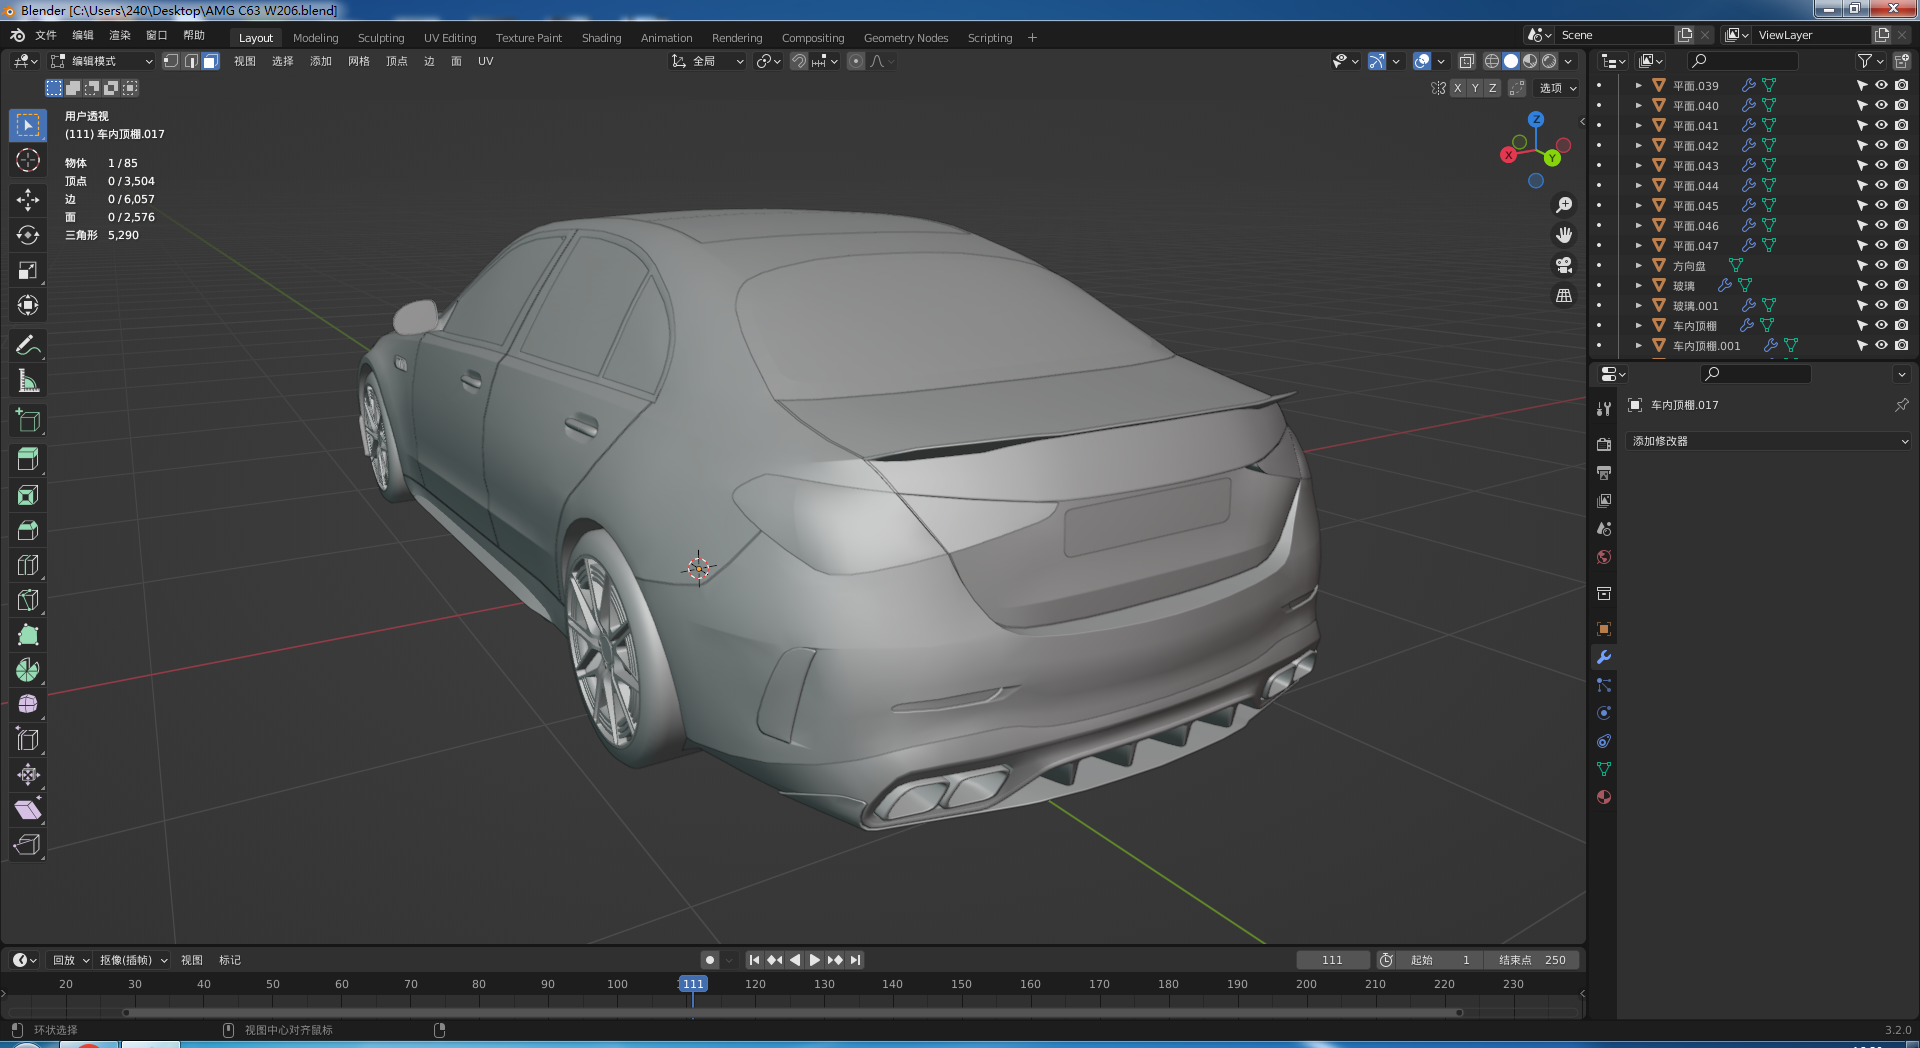Open the 添加修改器 dropdown
Viewport: 1920px width, 1048px height.
1769,441
